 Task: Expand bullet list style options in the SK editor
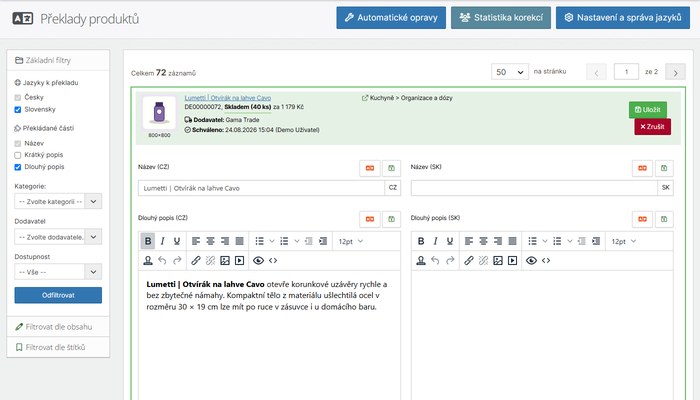point(545,242)
